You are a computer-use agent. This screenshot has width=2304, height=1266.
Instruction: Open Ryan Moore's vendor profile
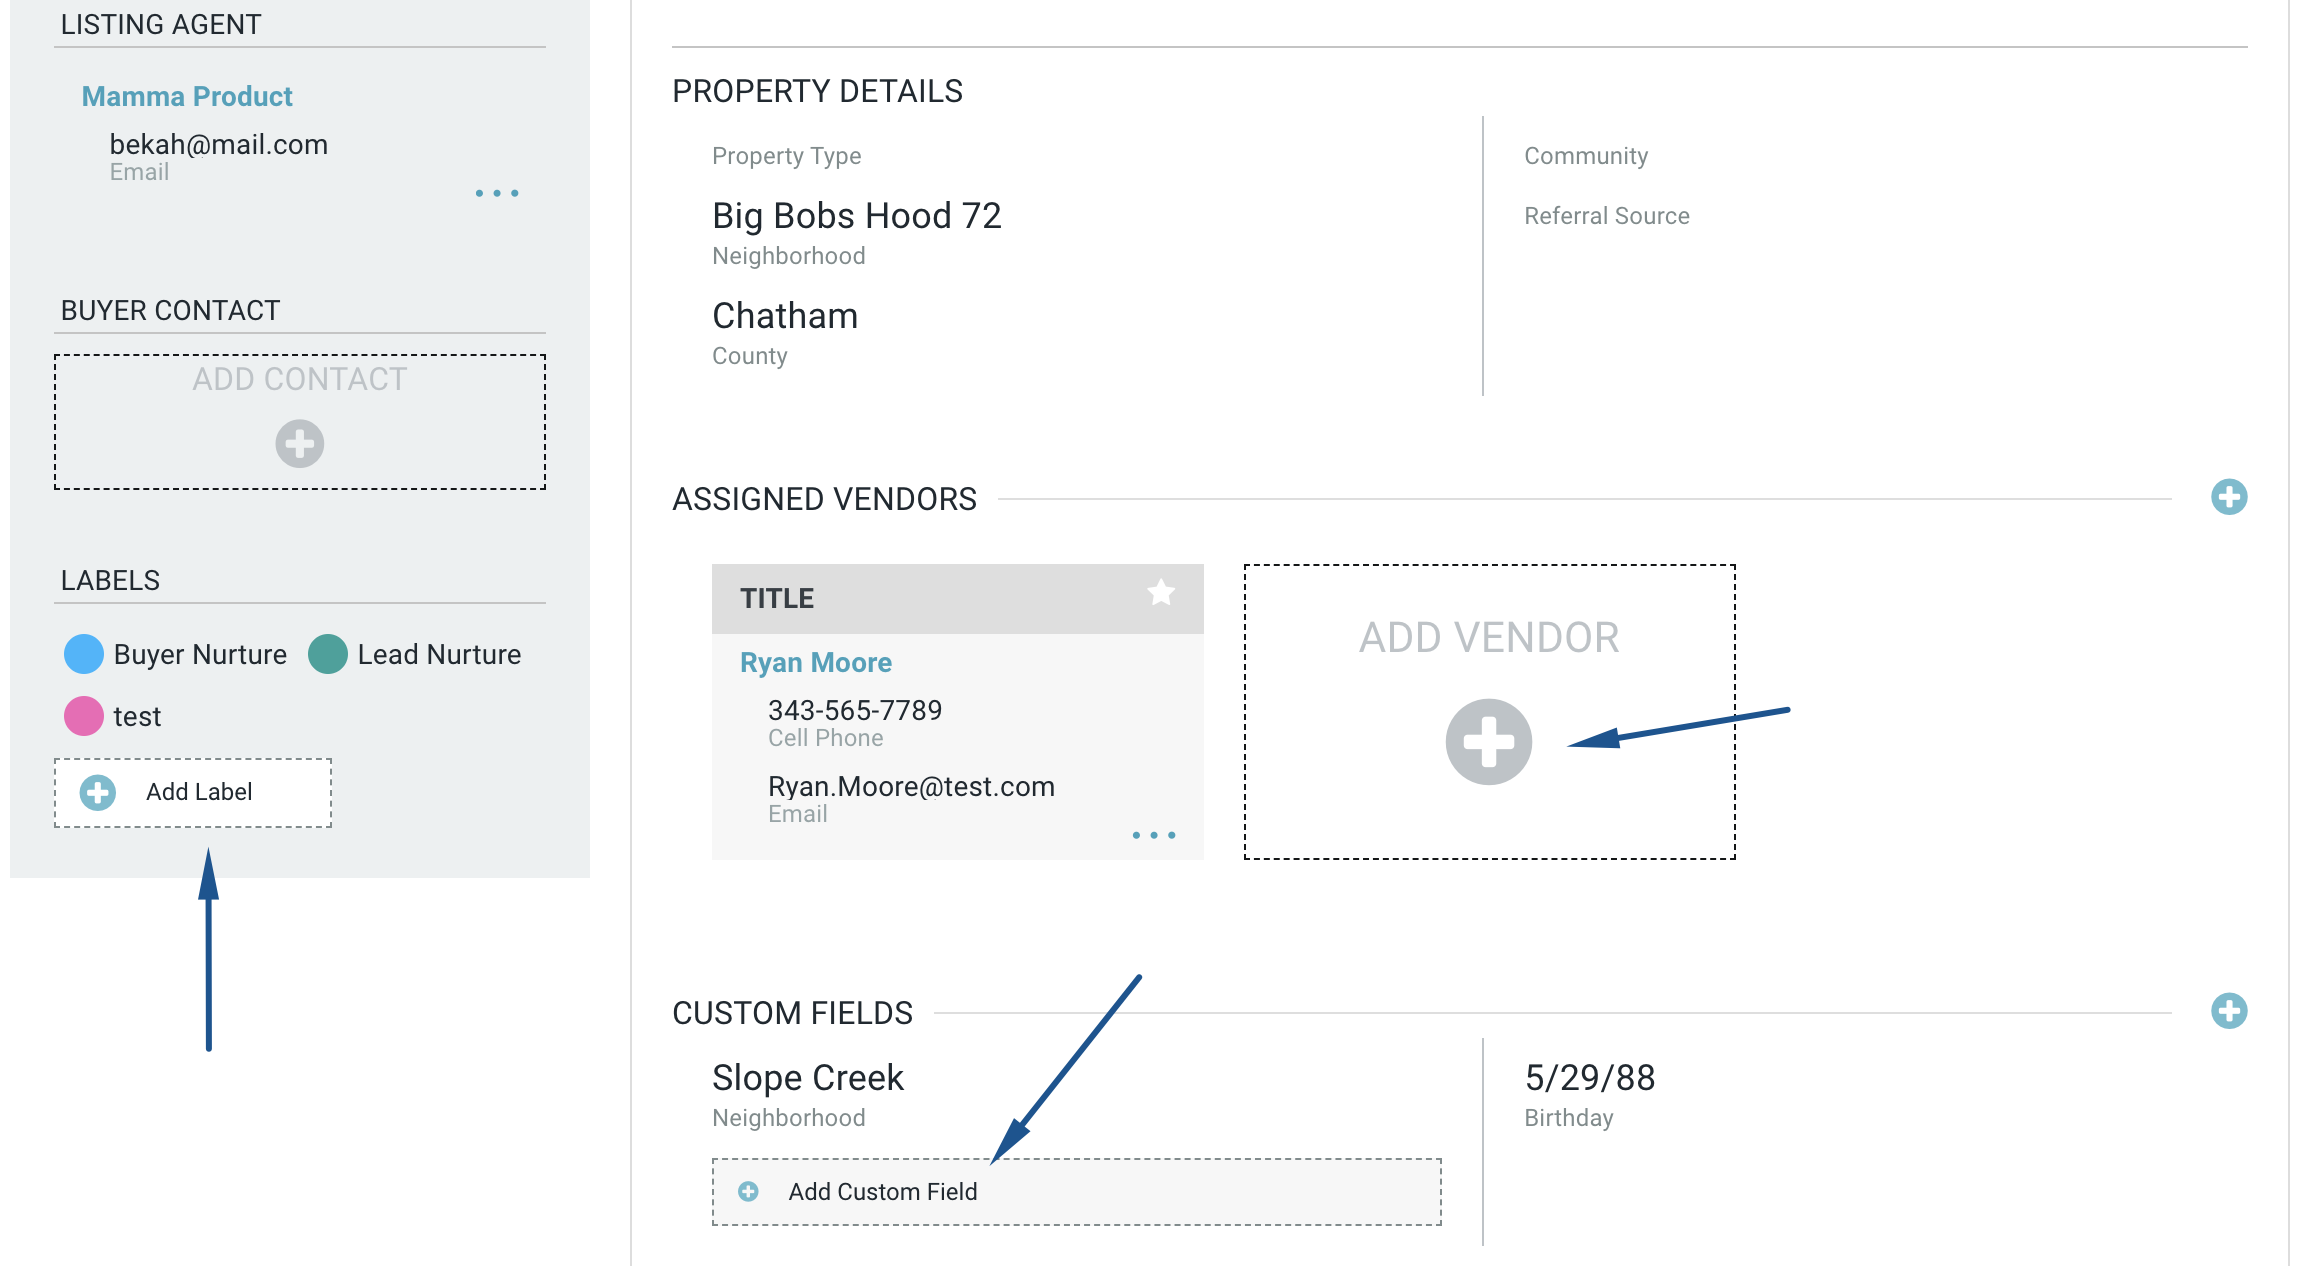pos(815,661)
